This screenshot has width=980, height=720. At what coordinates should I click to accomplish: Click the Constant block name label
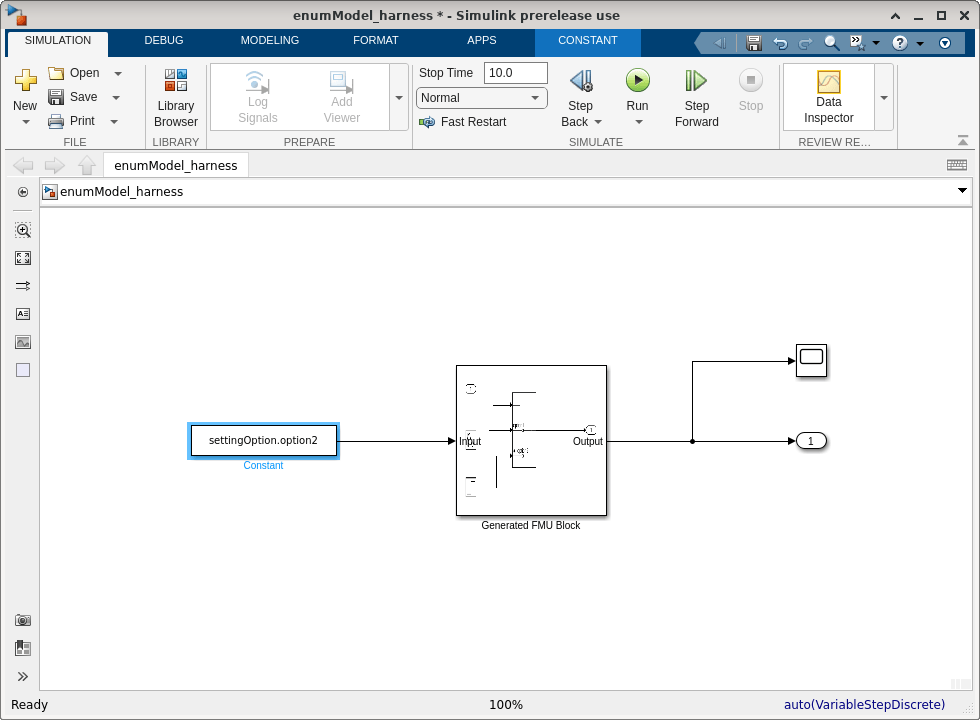point(263,466)
